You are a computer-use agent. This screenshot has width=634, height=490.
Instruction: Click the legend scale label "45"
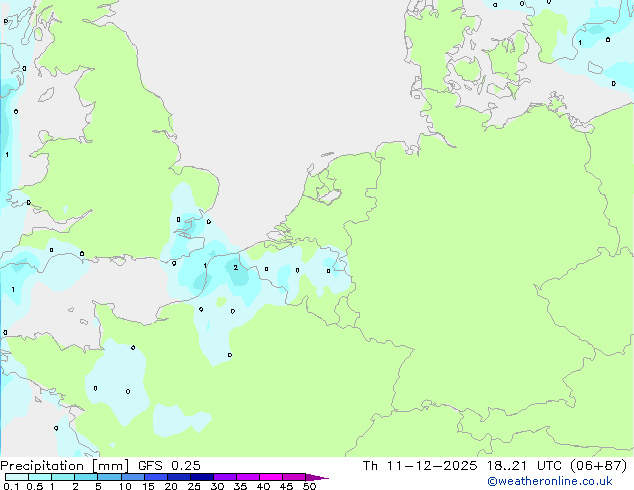286,486
